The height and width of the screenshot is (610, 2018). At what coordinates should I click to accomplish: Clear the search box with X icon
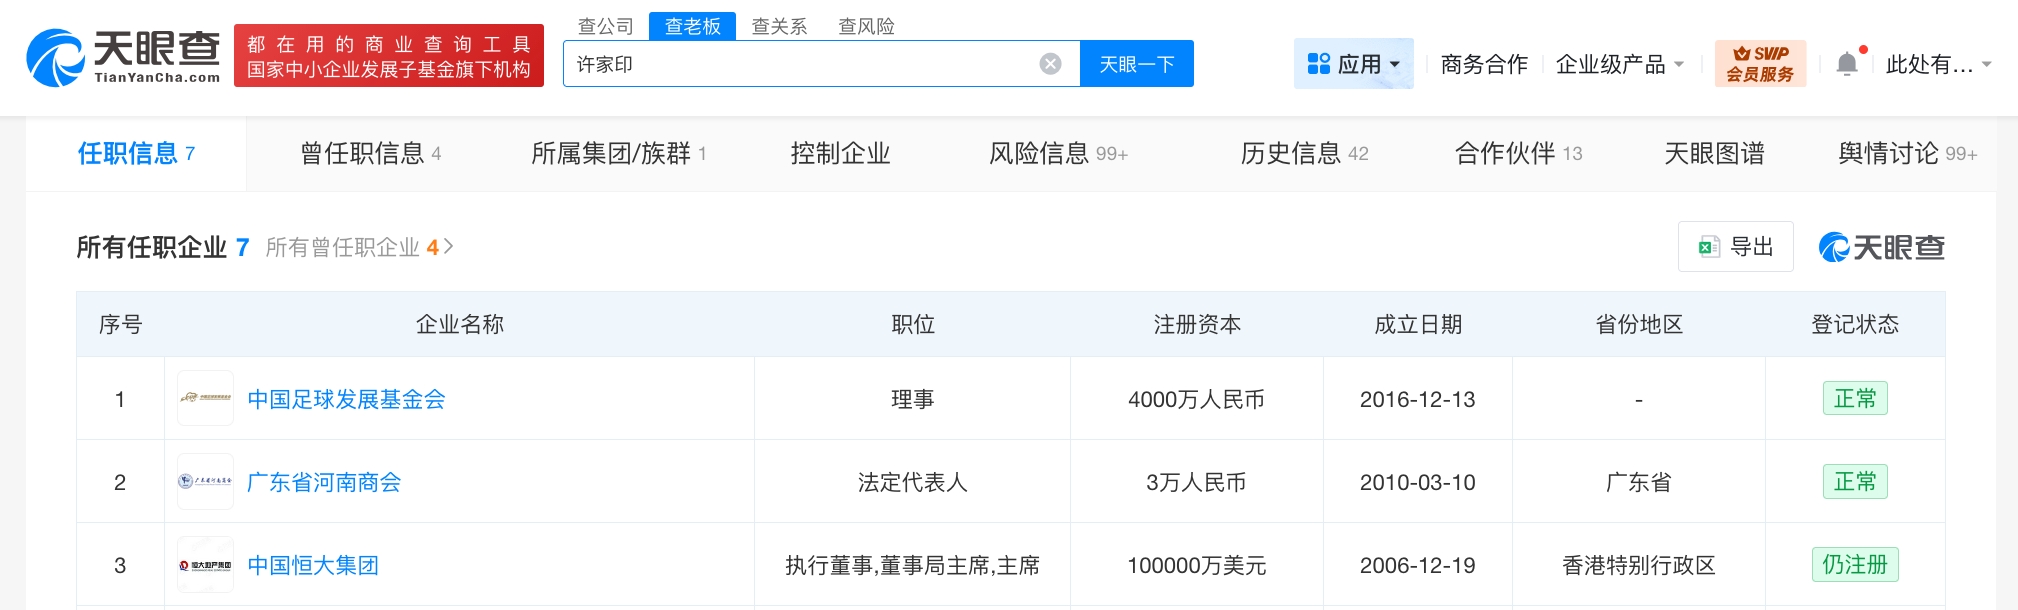1050,64
